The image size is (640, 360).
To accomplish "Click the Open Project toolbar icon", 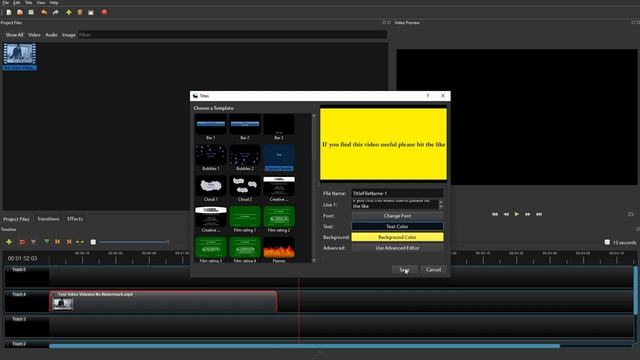I will click(x=20, y=12).
